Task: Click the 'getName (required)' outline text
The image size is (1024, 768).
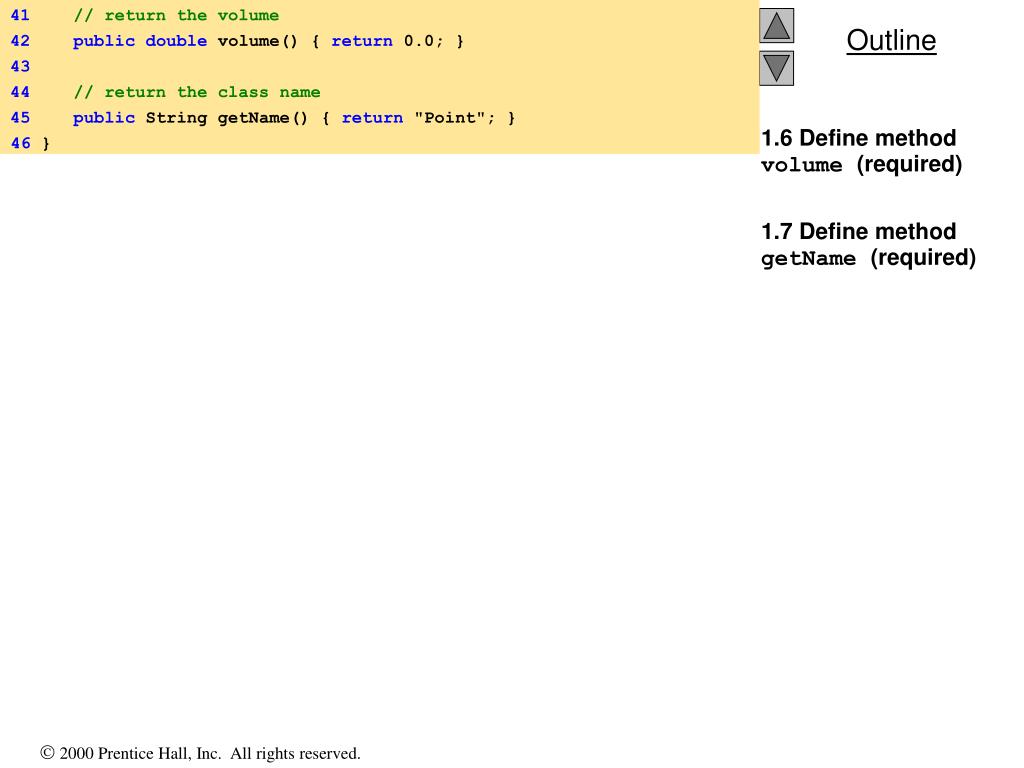Action: [x=868, y=258]
